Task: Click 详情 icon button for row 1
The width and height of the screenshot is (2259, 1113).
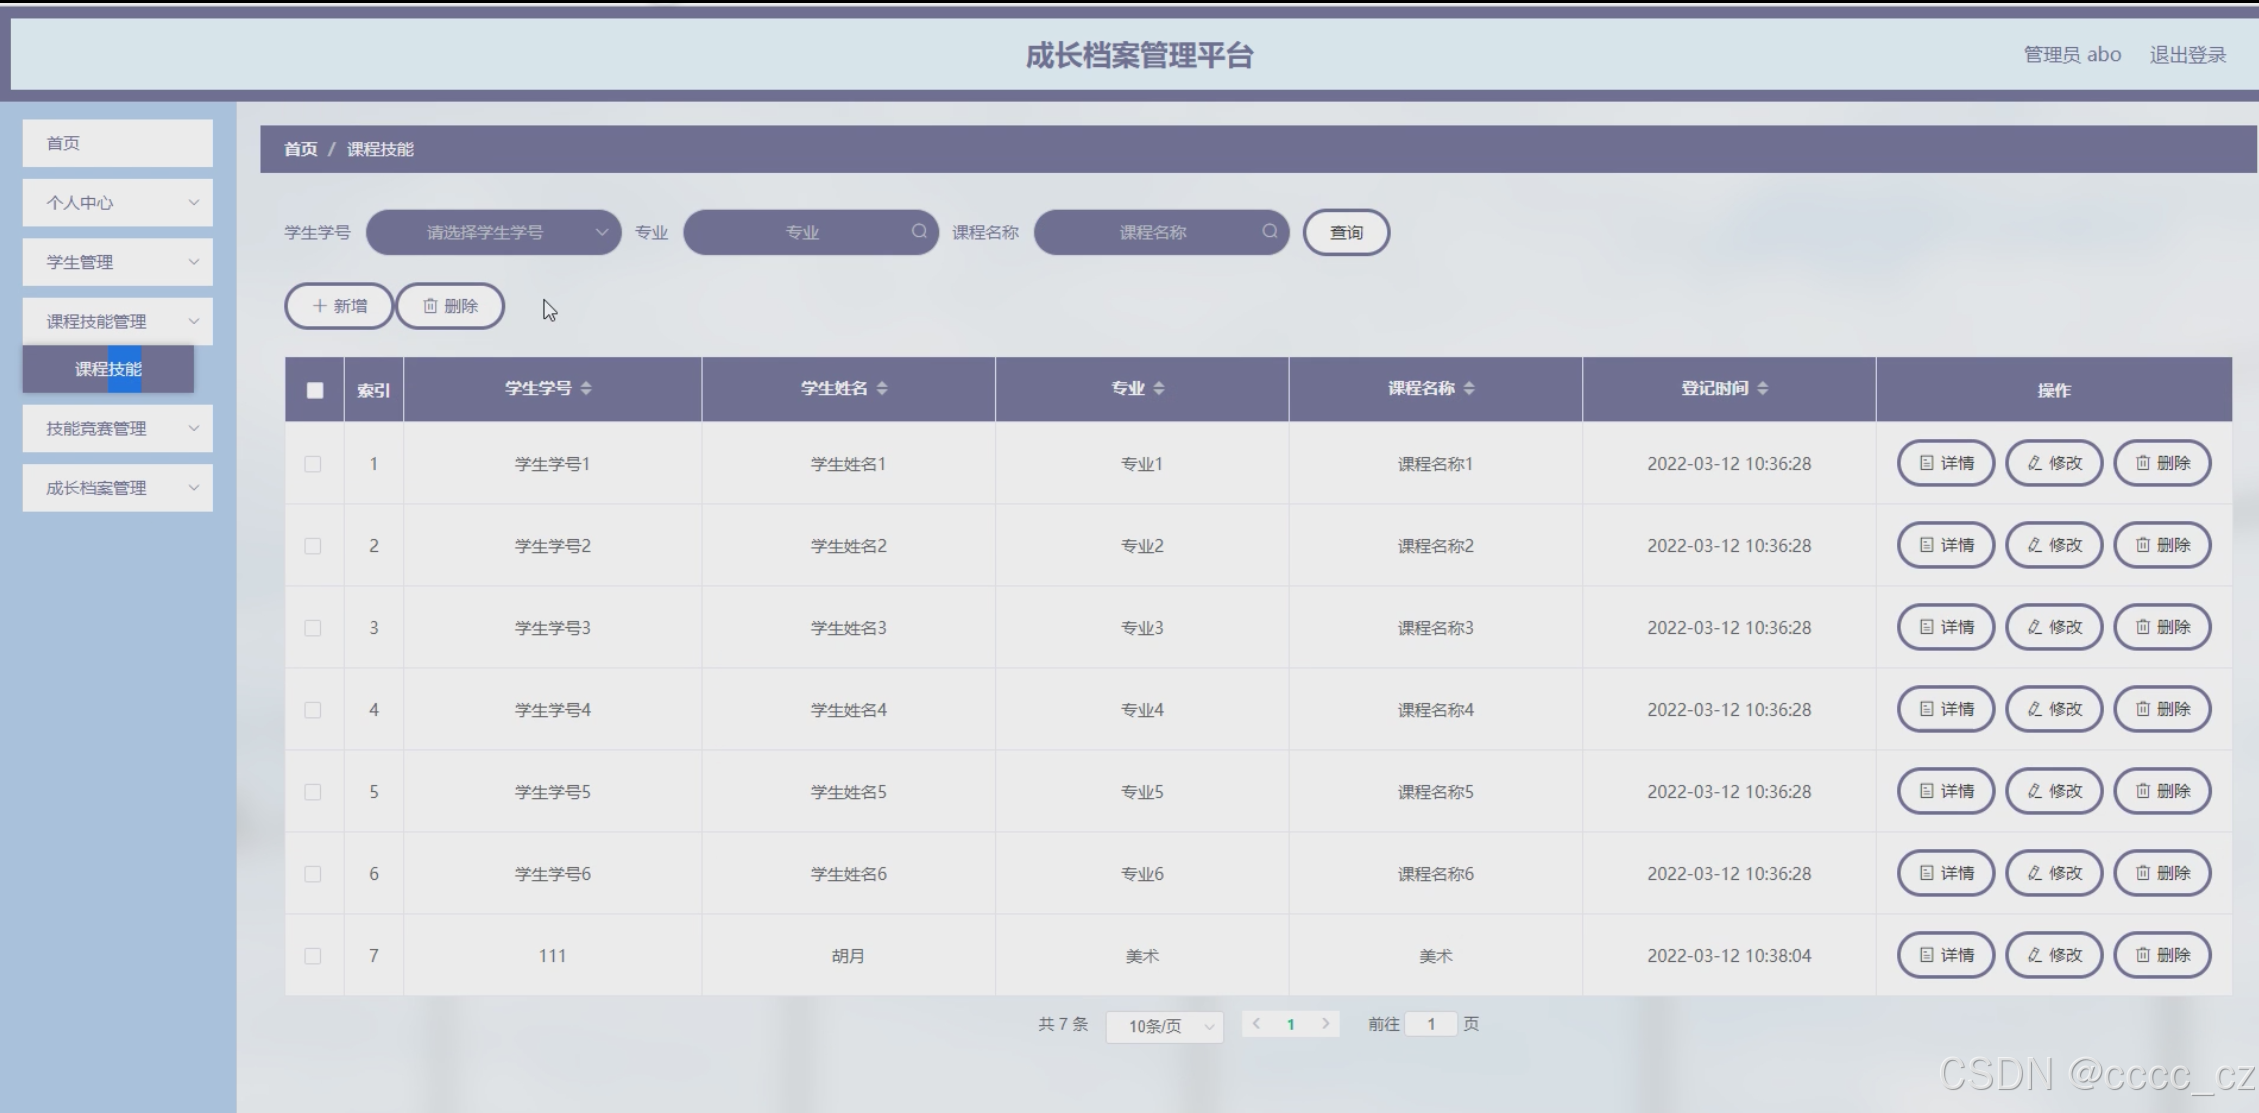Action: 1945,463
